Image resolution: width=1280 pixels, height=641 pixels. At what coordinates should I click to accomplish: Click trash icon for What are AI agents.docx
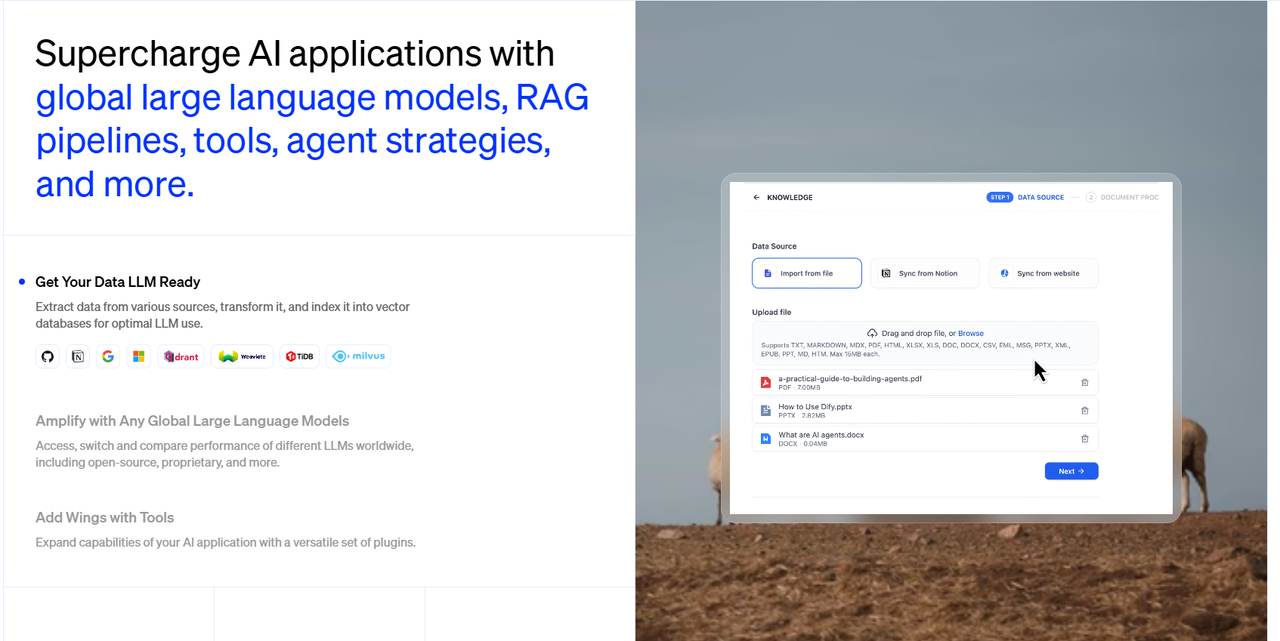coord(1085,439)
